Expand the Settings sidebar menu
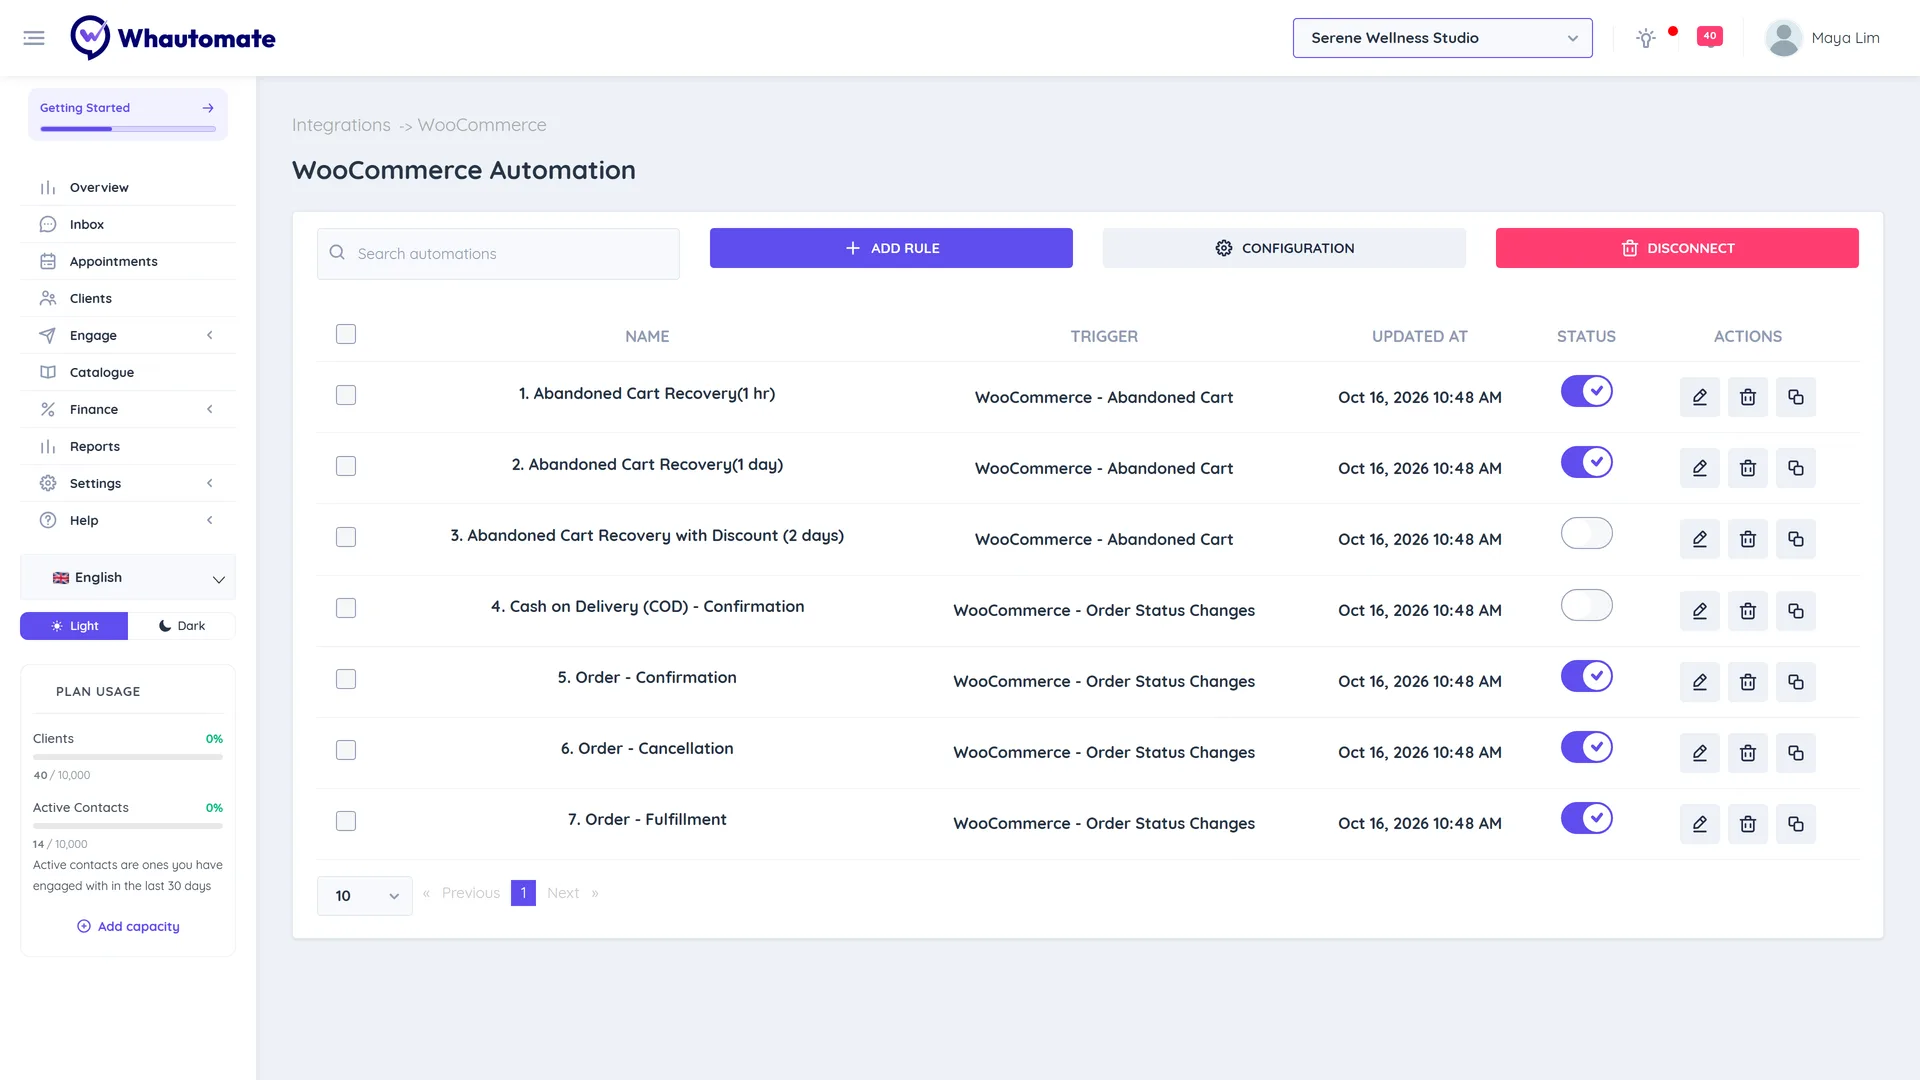Screen dimensions: 1920x1080 click(128, 483)
